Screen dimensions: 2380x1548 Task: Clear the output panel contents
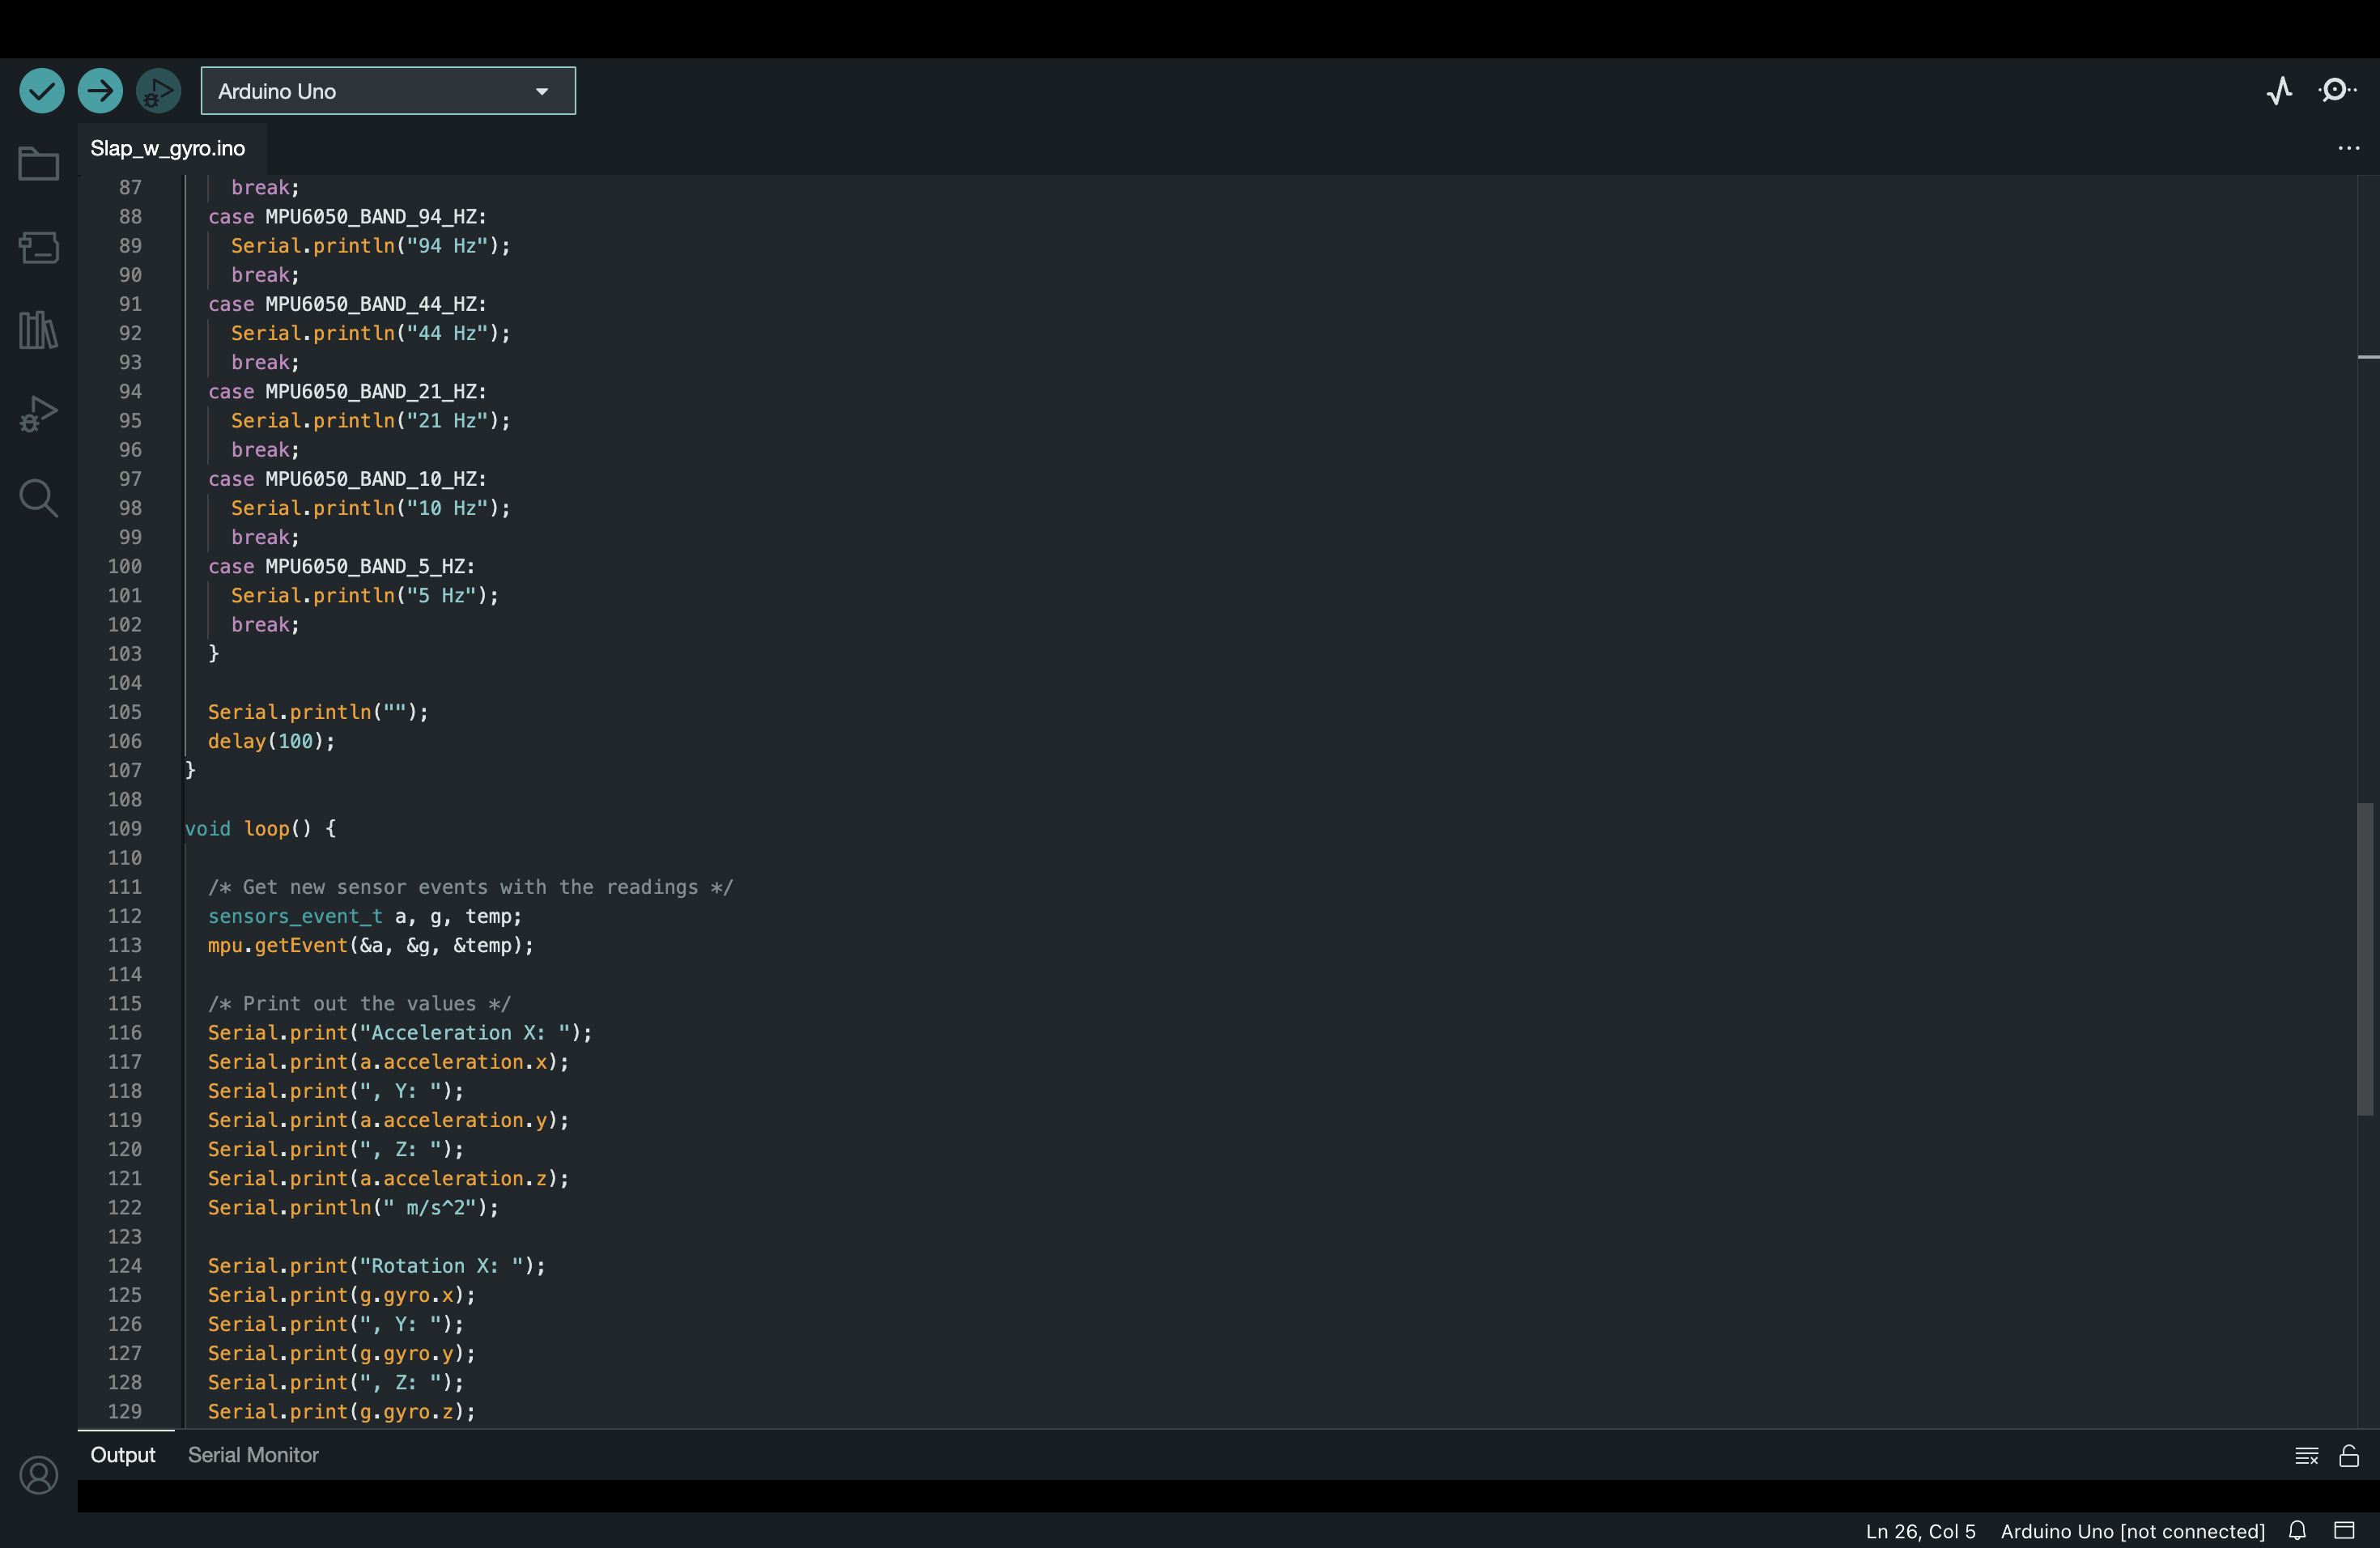click(2306, 1456)
